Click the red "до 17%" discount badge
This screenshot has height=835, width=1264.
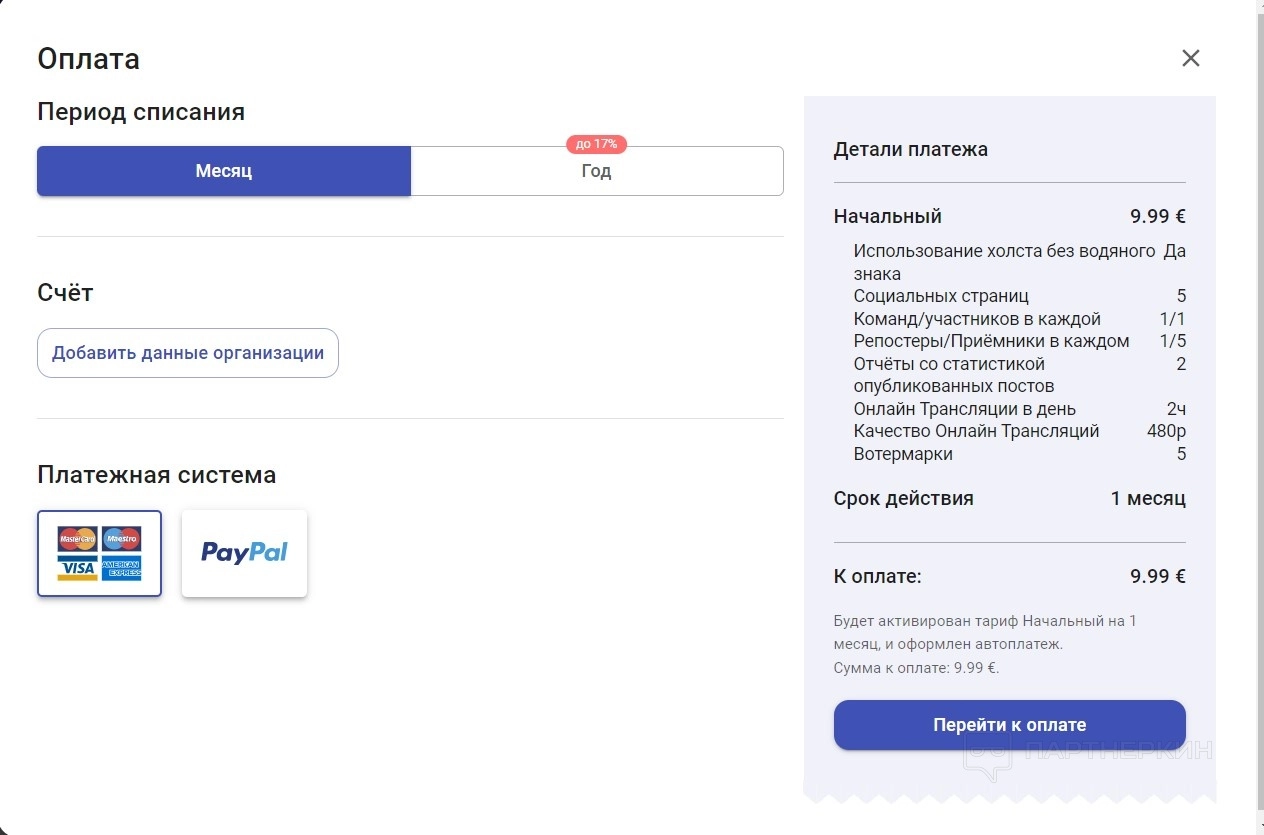click(596, 144)
